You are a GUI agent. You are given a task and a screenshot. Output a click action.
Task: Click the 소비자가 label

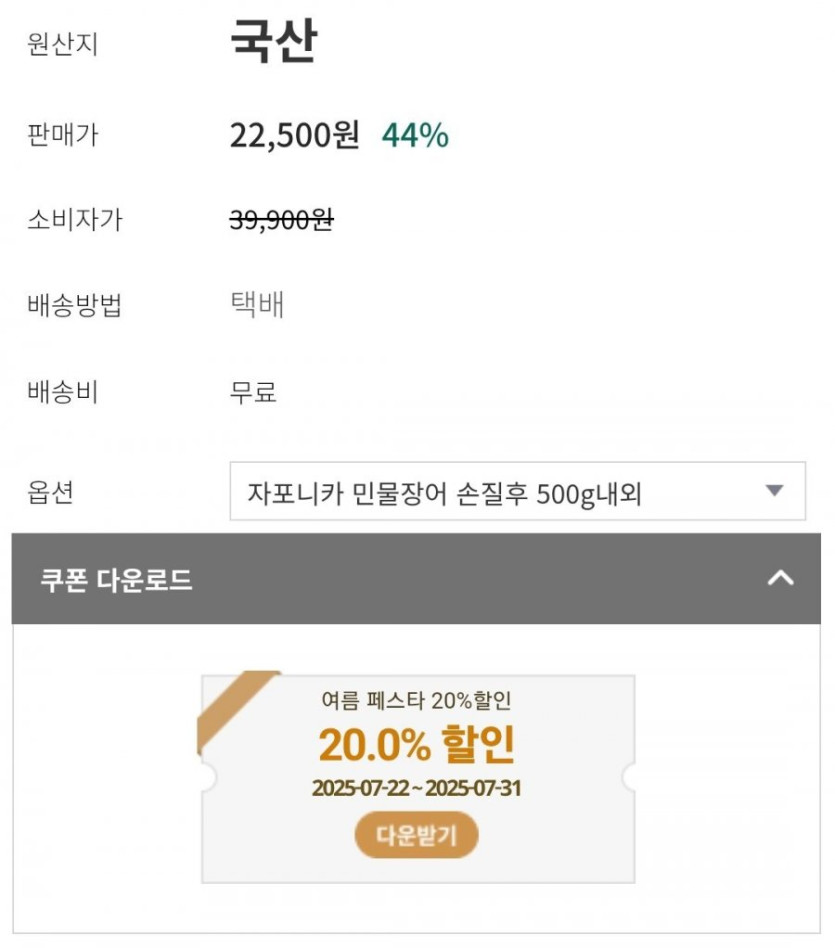(75, 220)
